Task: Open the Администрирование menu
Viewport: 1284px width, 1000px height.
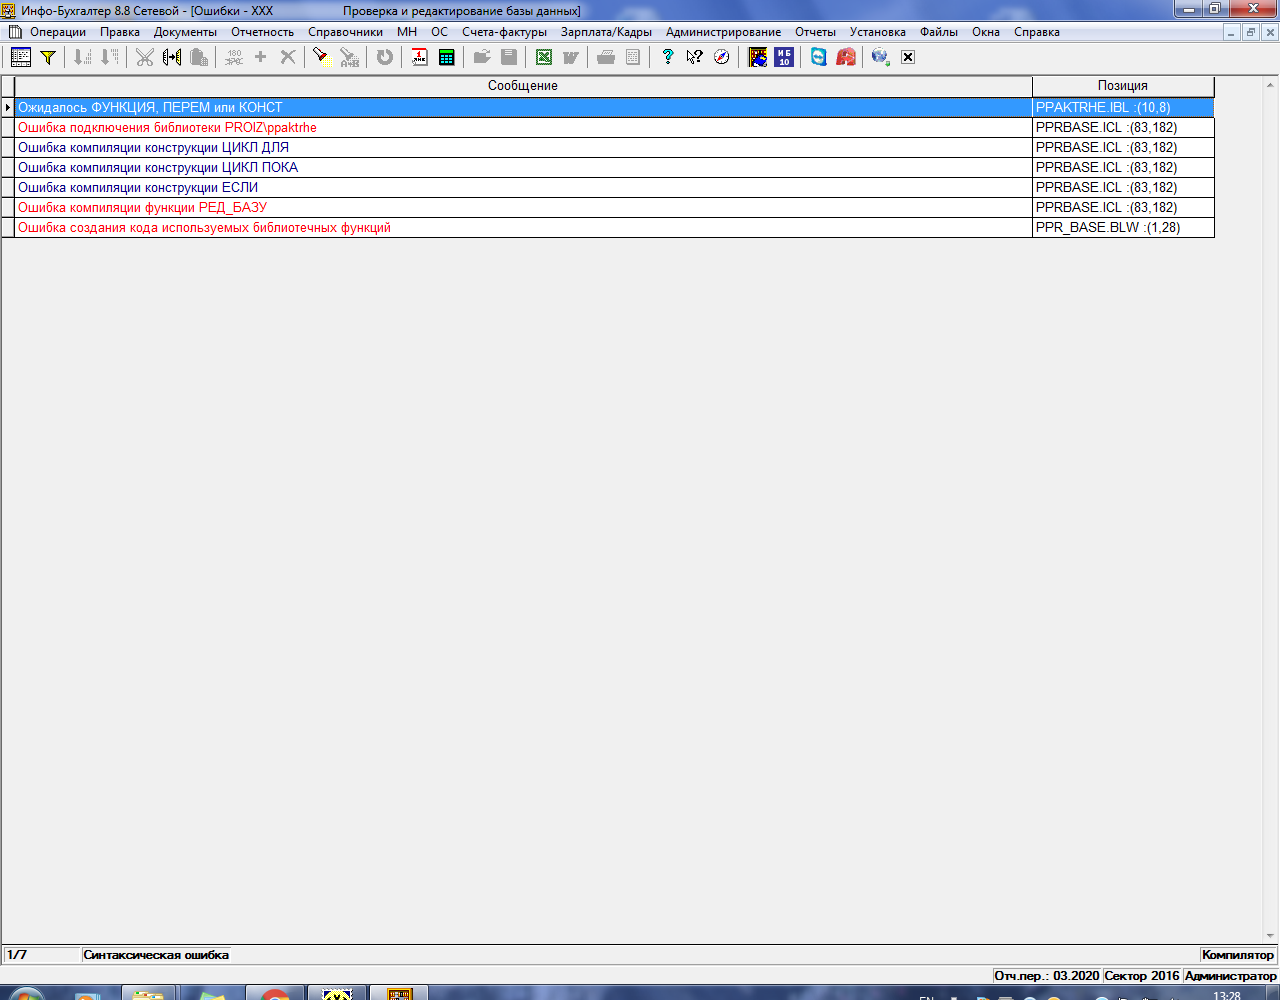Action: coord(723,32)
